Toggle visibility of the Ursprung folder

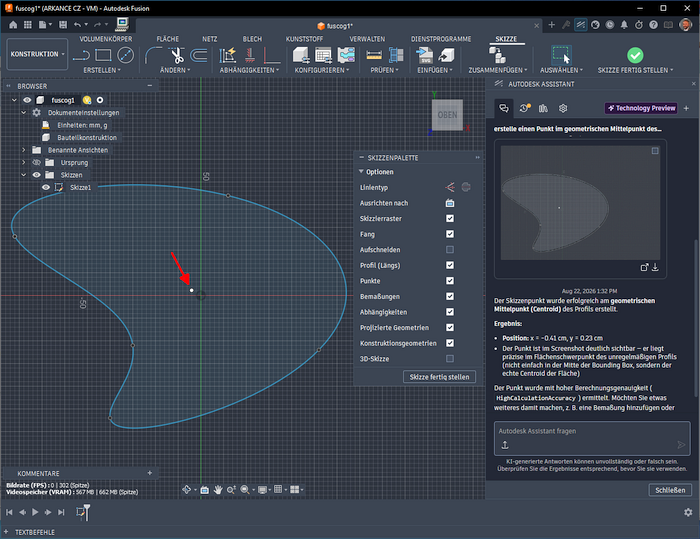click(x=37, y=163)
